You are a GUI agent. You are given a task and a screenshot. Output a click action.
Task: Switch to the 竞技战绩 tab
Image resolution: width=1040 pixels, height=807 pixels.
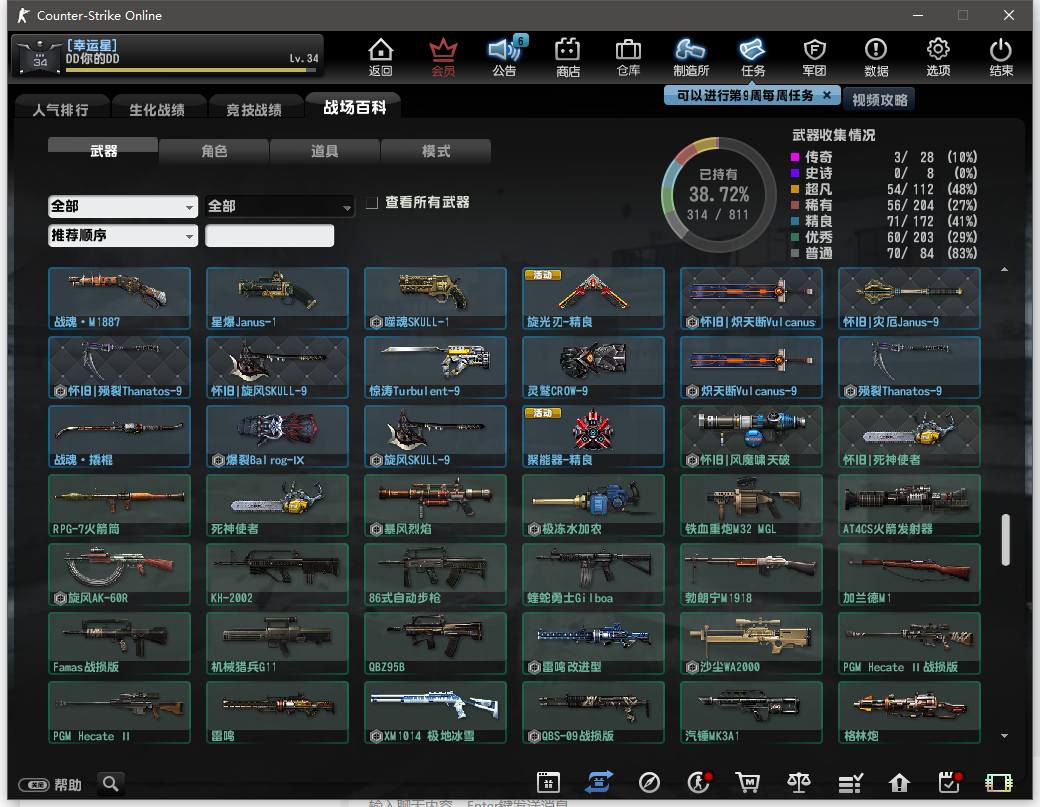(x=254, y=109)
